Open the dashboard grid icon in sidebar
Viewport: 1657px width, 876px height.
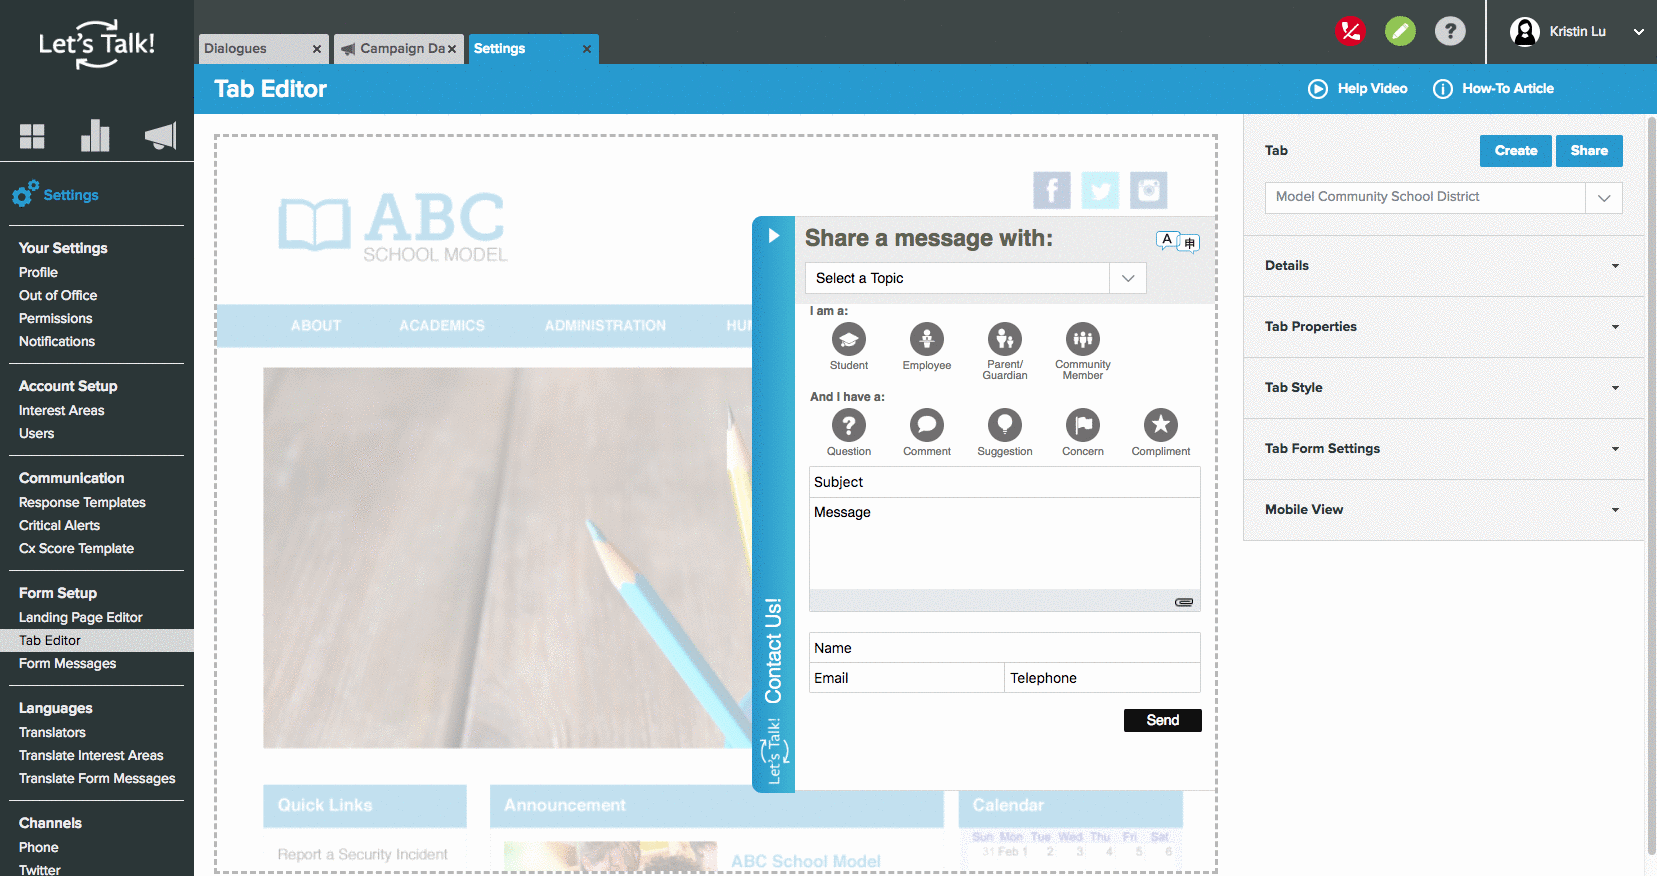click(x=32, y=136)
